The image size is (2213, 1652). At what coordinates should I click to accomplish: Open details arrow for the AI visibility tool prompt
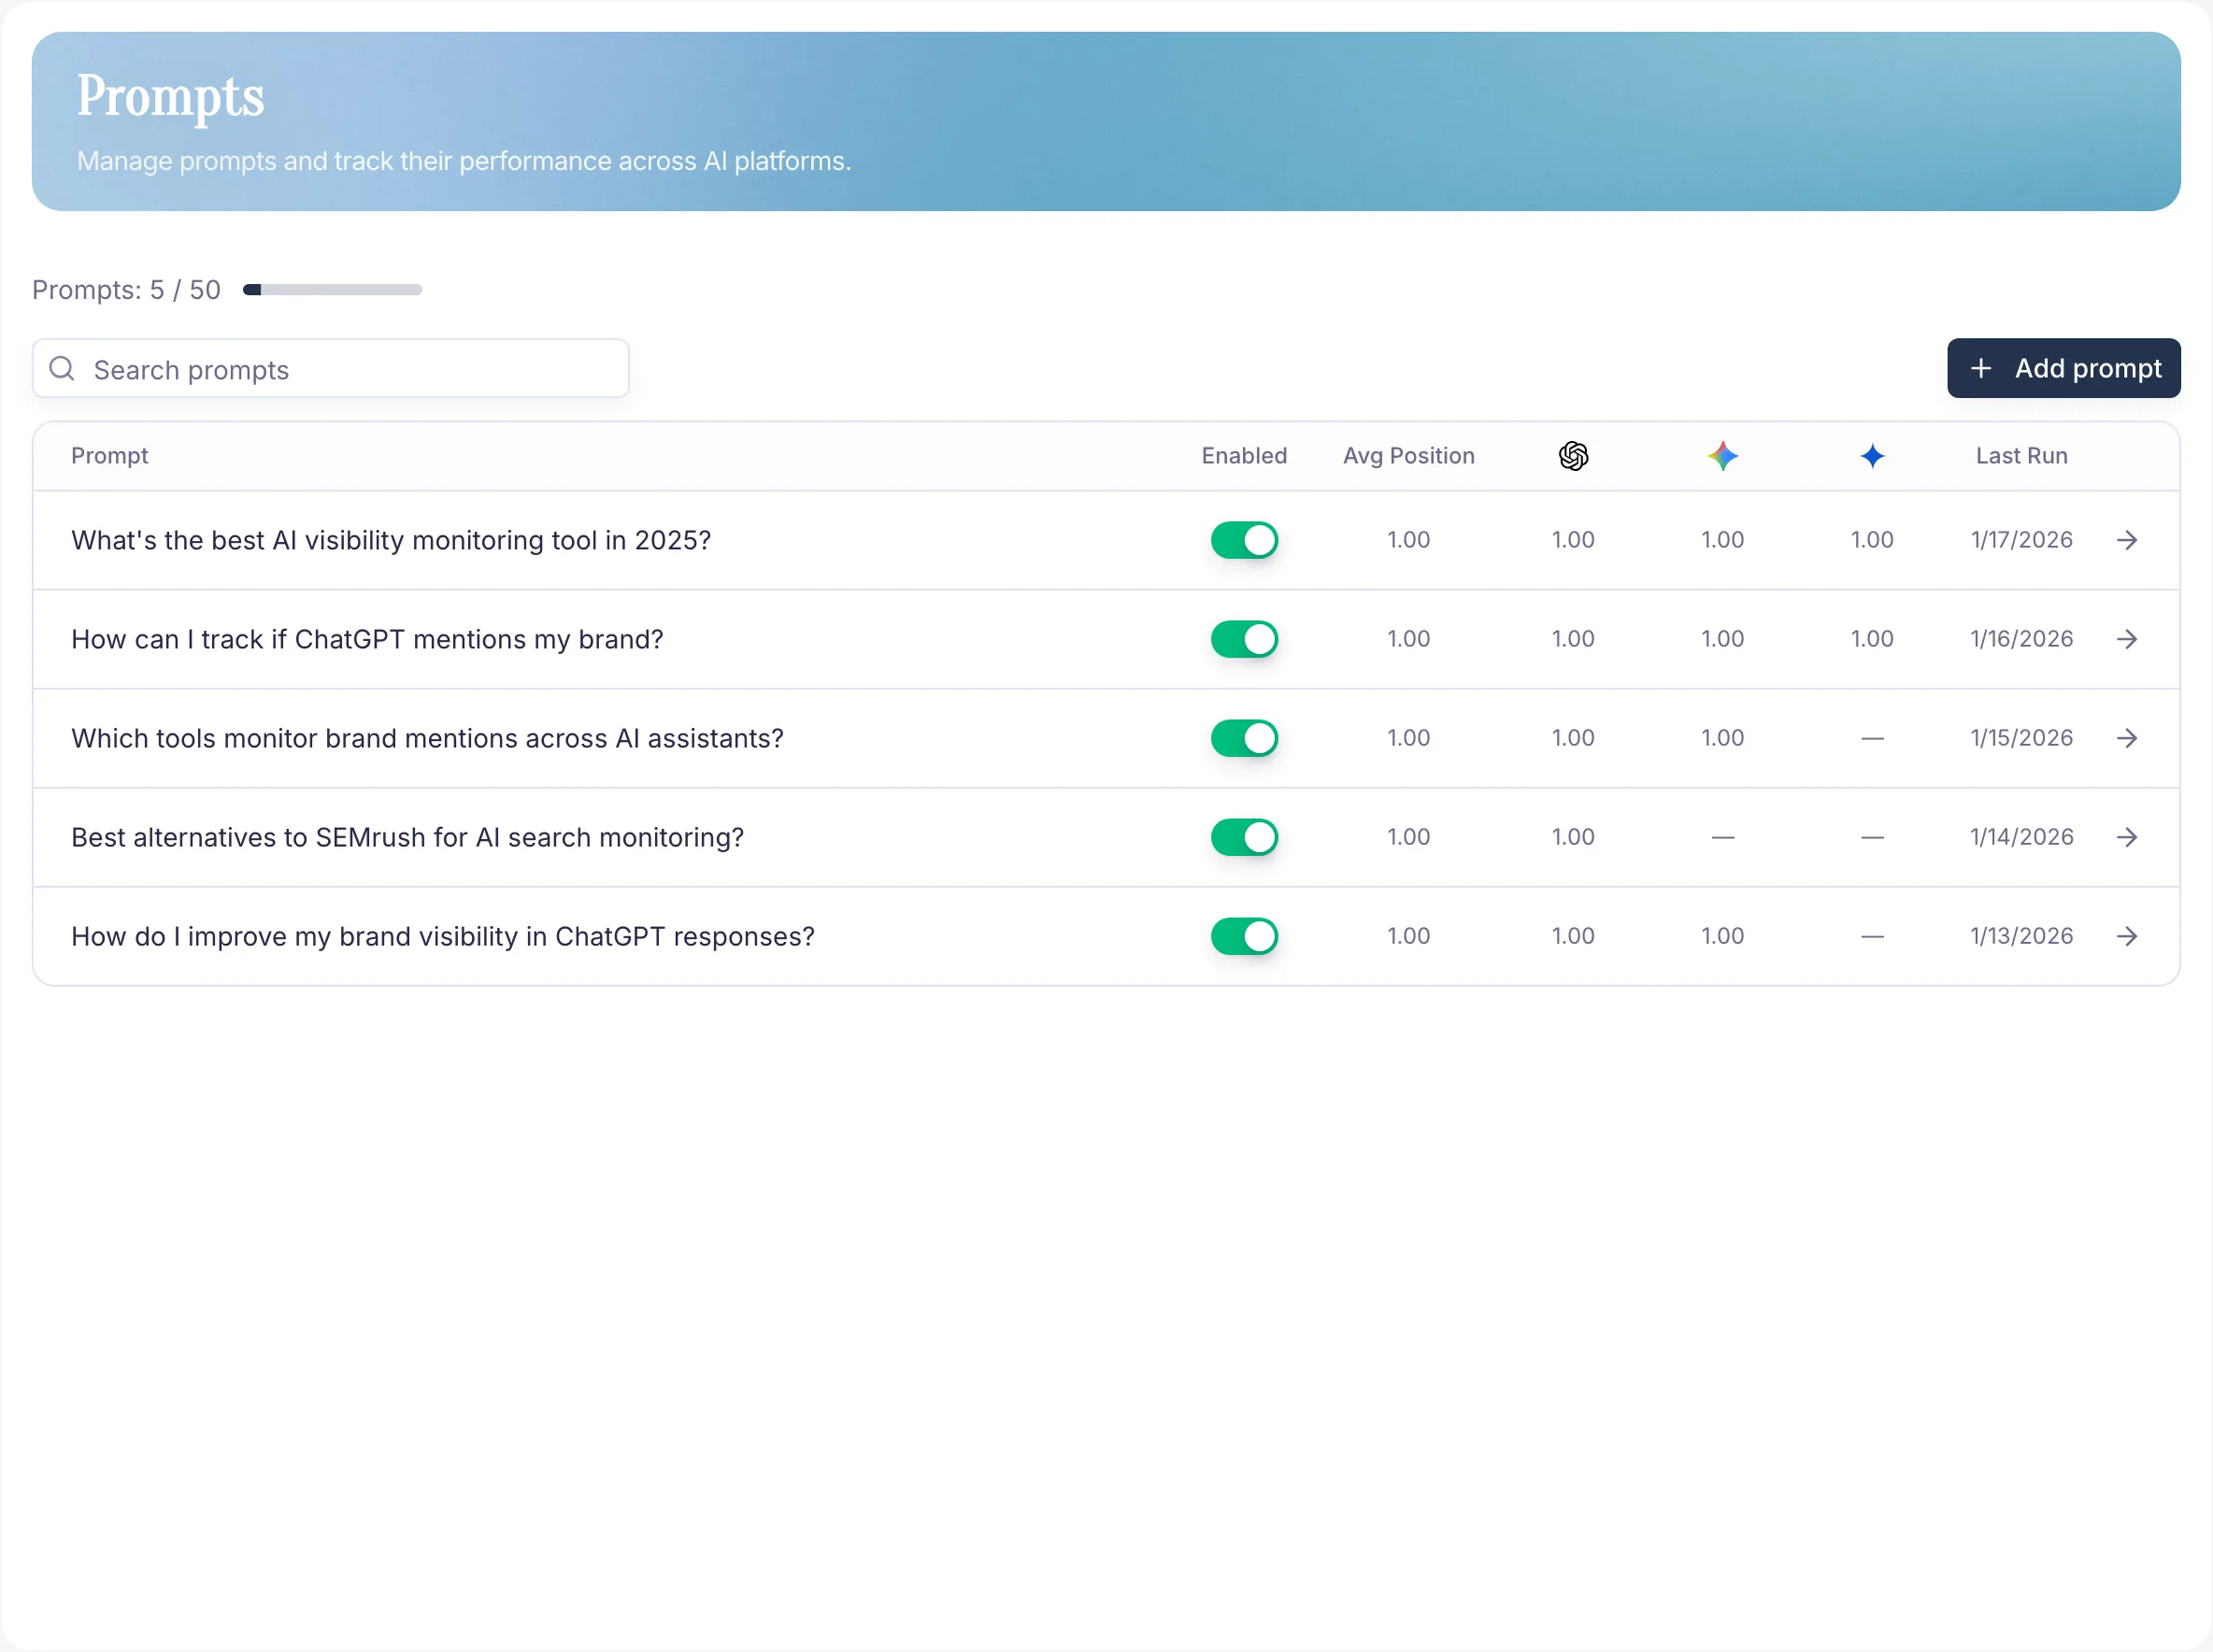(2128, 540)
